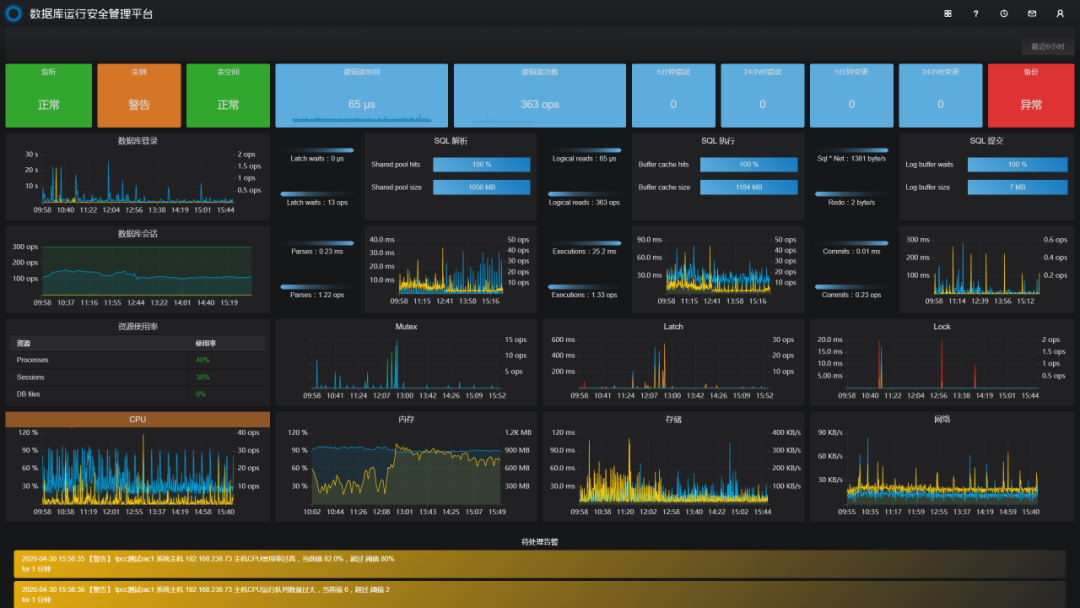Open the orange 实例 警告 status card
This screenshot has height=608, width=1080.
(x=139, y=96)
